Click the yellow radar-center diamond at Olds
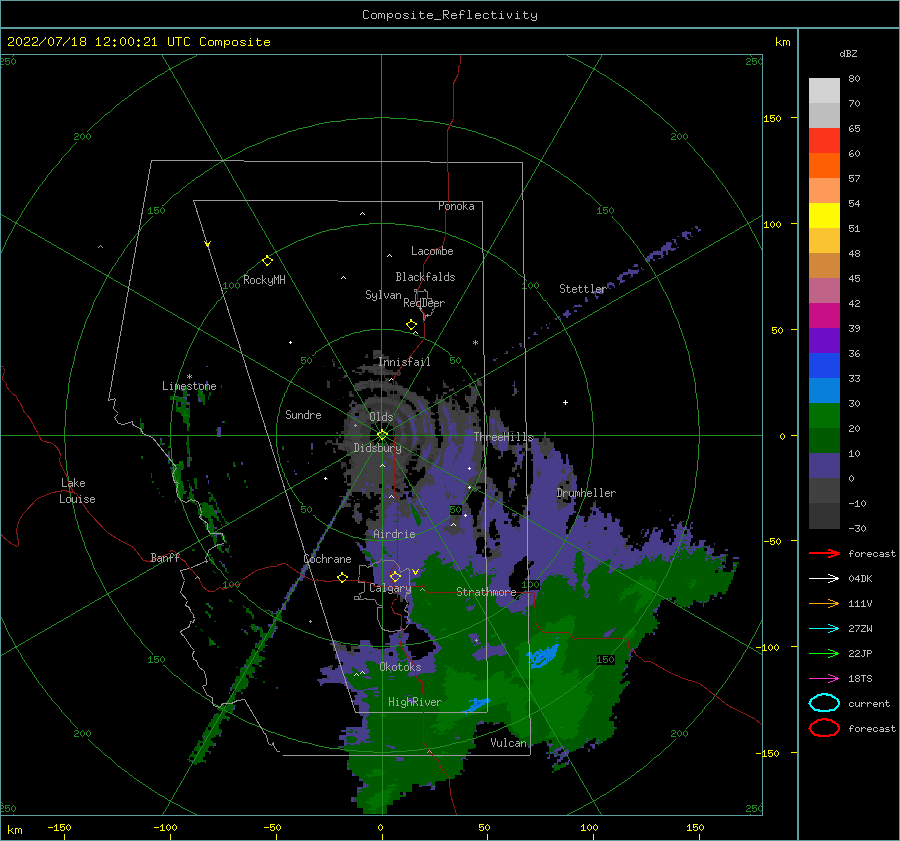 (x=382, y=435)
